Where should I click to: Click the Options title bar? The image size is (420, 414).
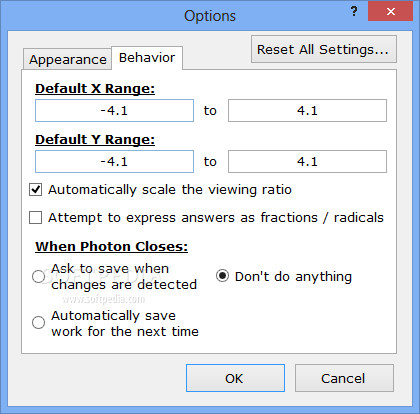[210, 16]
